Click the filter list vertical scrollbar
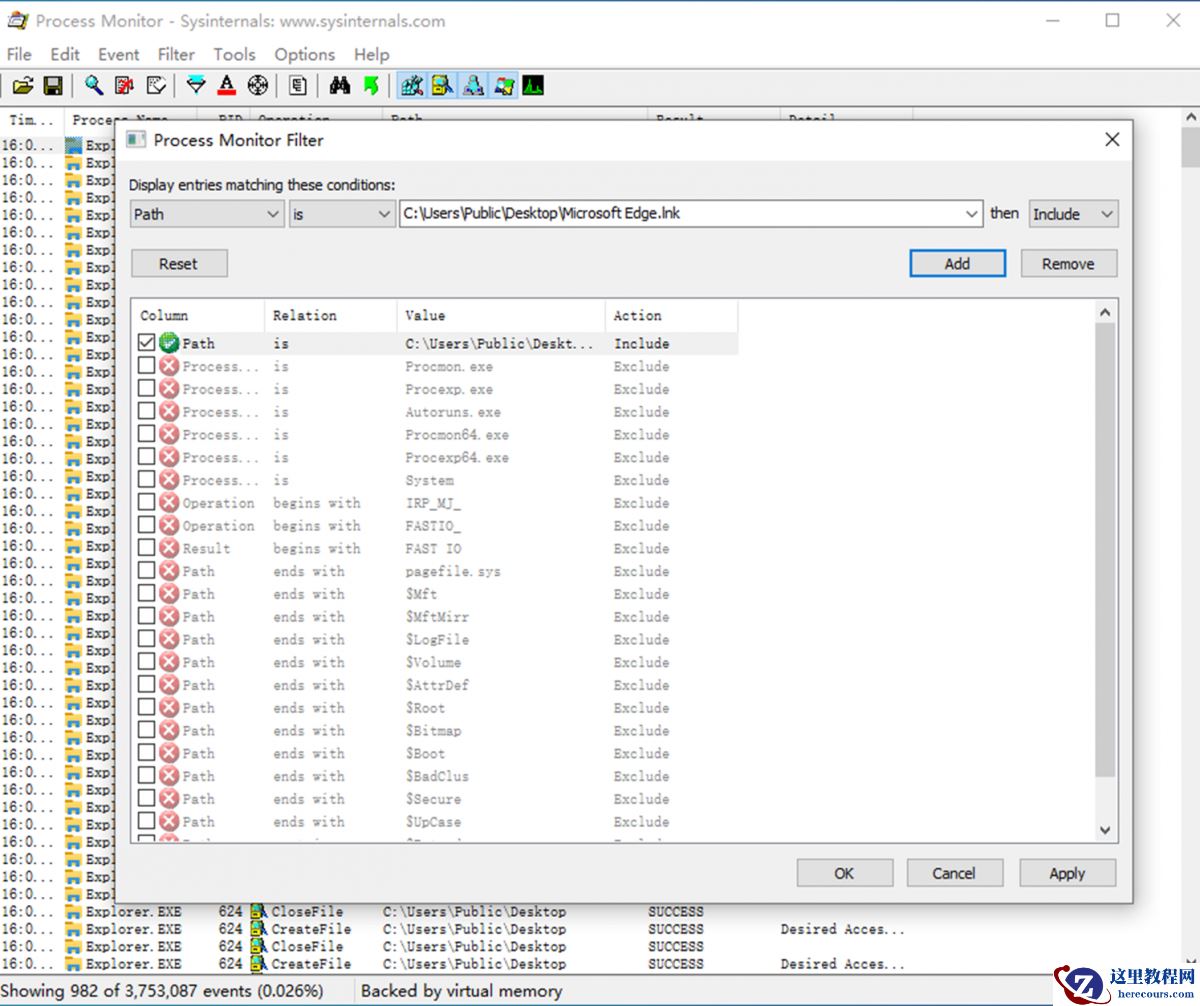This screenshot has width=1200, height=1006. coord(1105,550)
